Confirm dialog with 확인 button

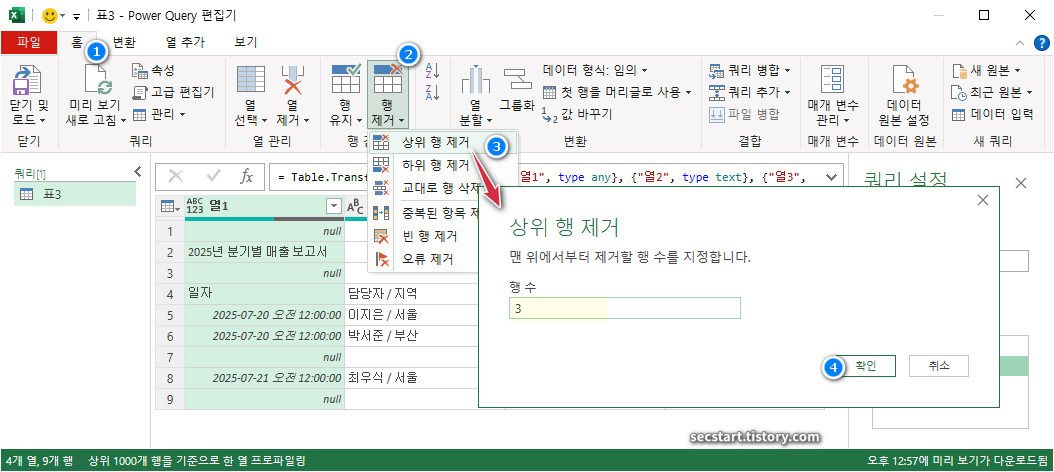(x=865, y=366)
